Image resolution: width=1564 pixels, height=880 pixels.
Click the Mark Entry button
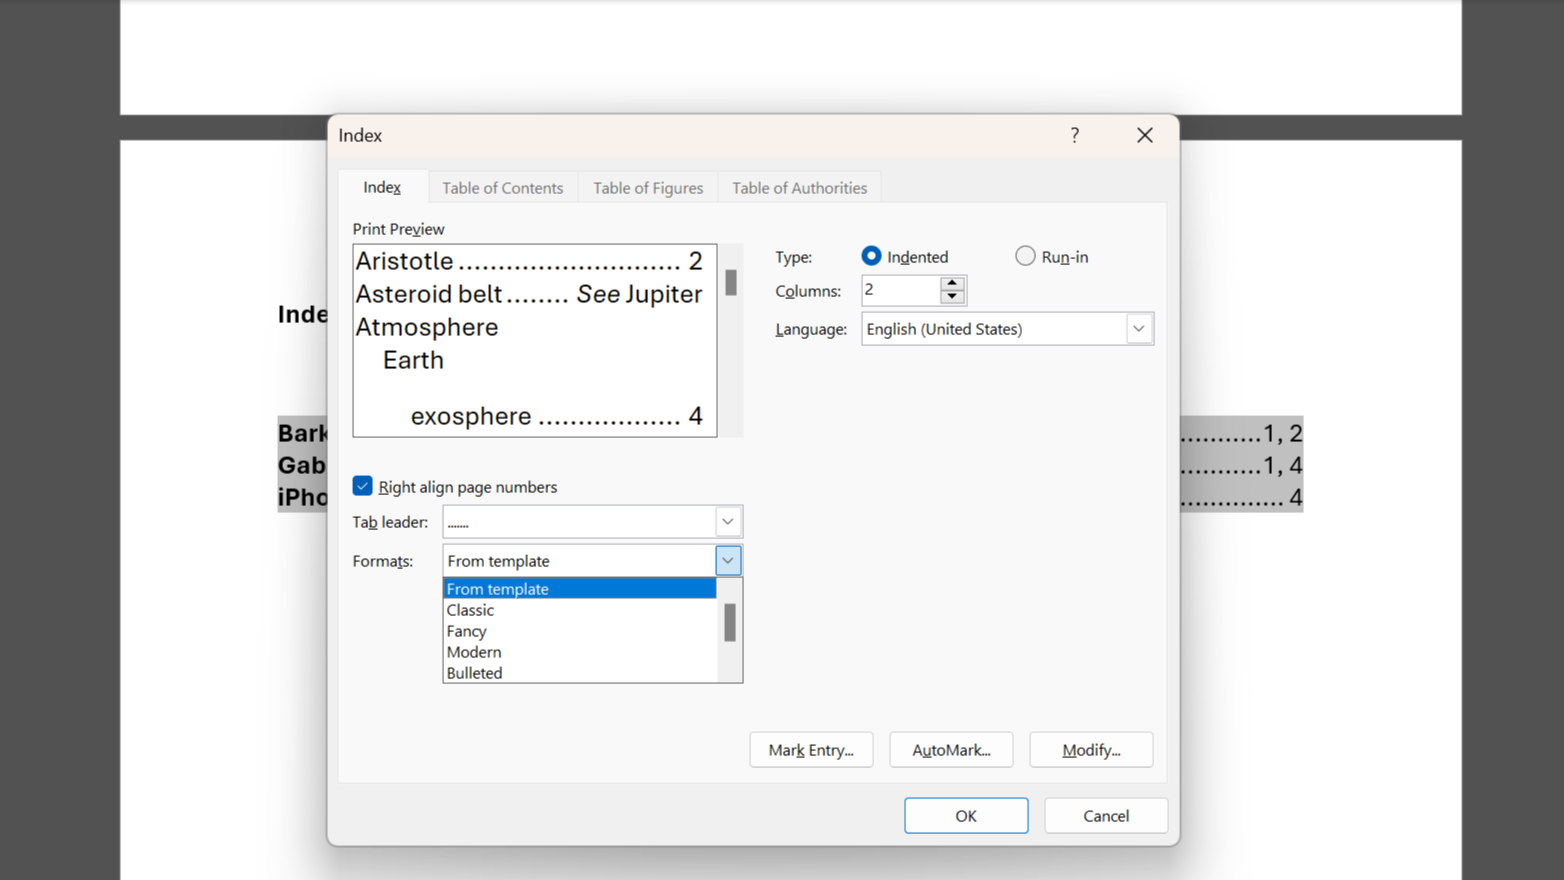[x=811, y=750]
